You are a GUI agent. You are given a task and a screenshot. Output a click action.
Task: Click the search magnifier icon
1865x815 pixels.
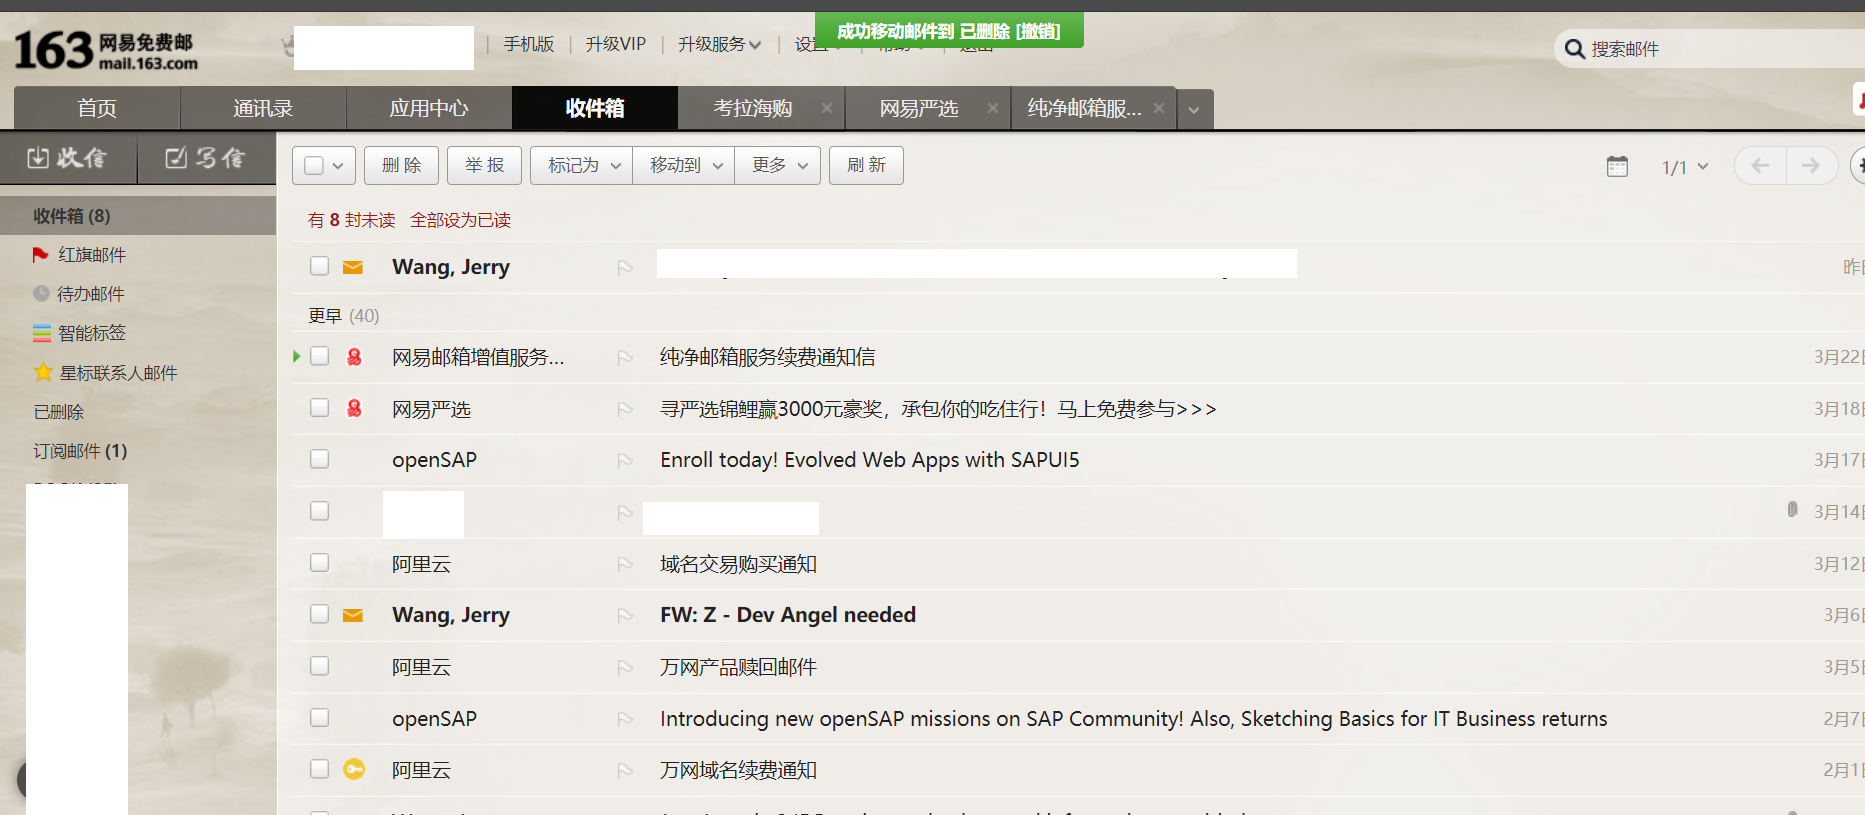(x=1574, y=49)
